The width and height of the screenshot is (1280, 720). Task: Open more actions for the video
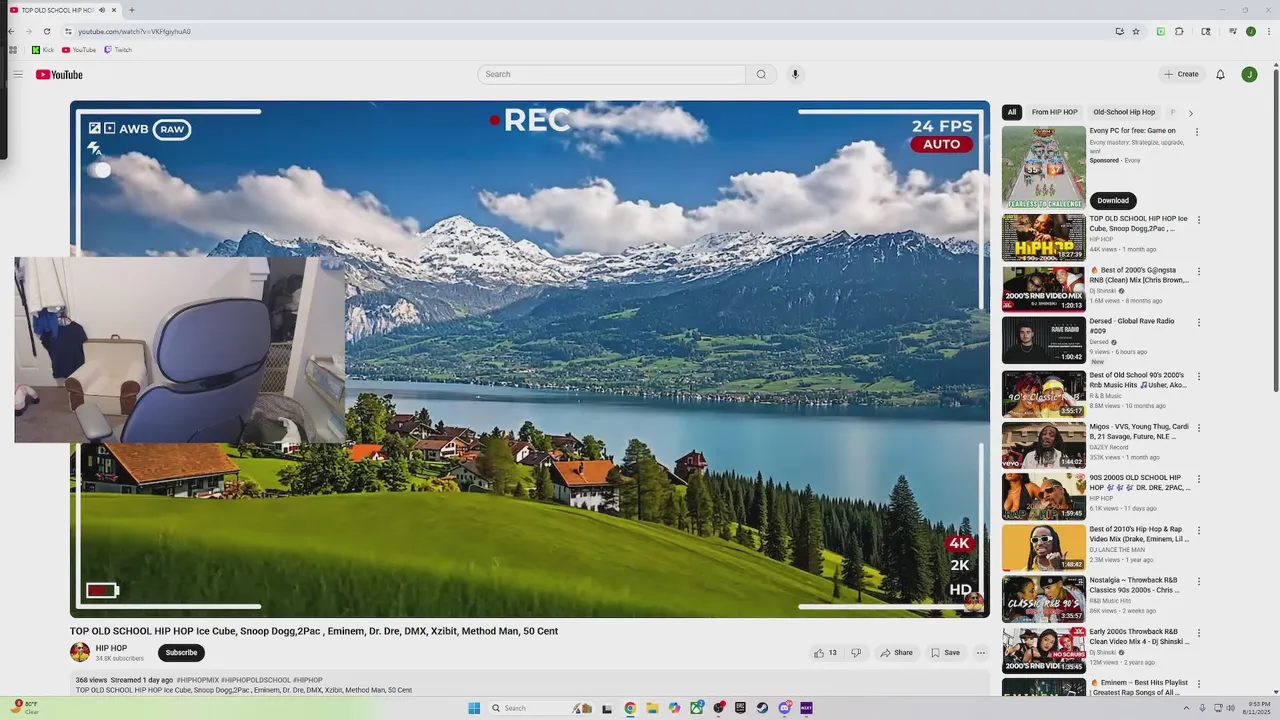coord(981,653)
